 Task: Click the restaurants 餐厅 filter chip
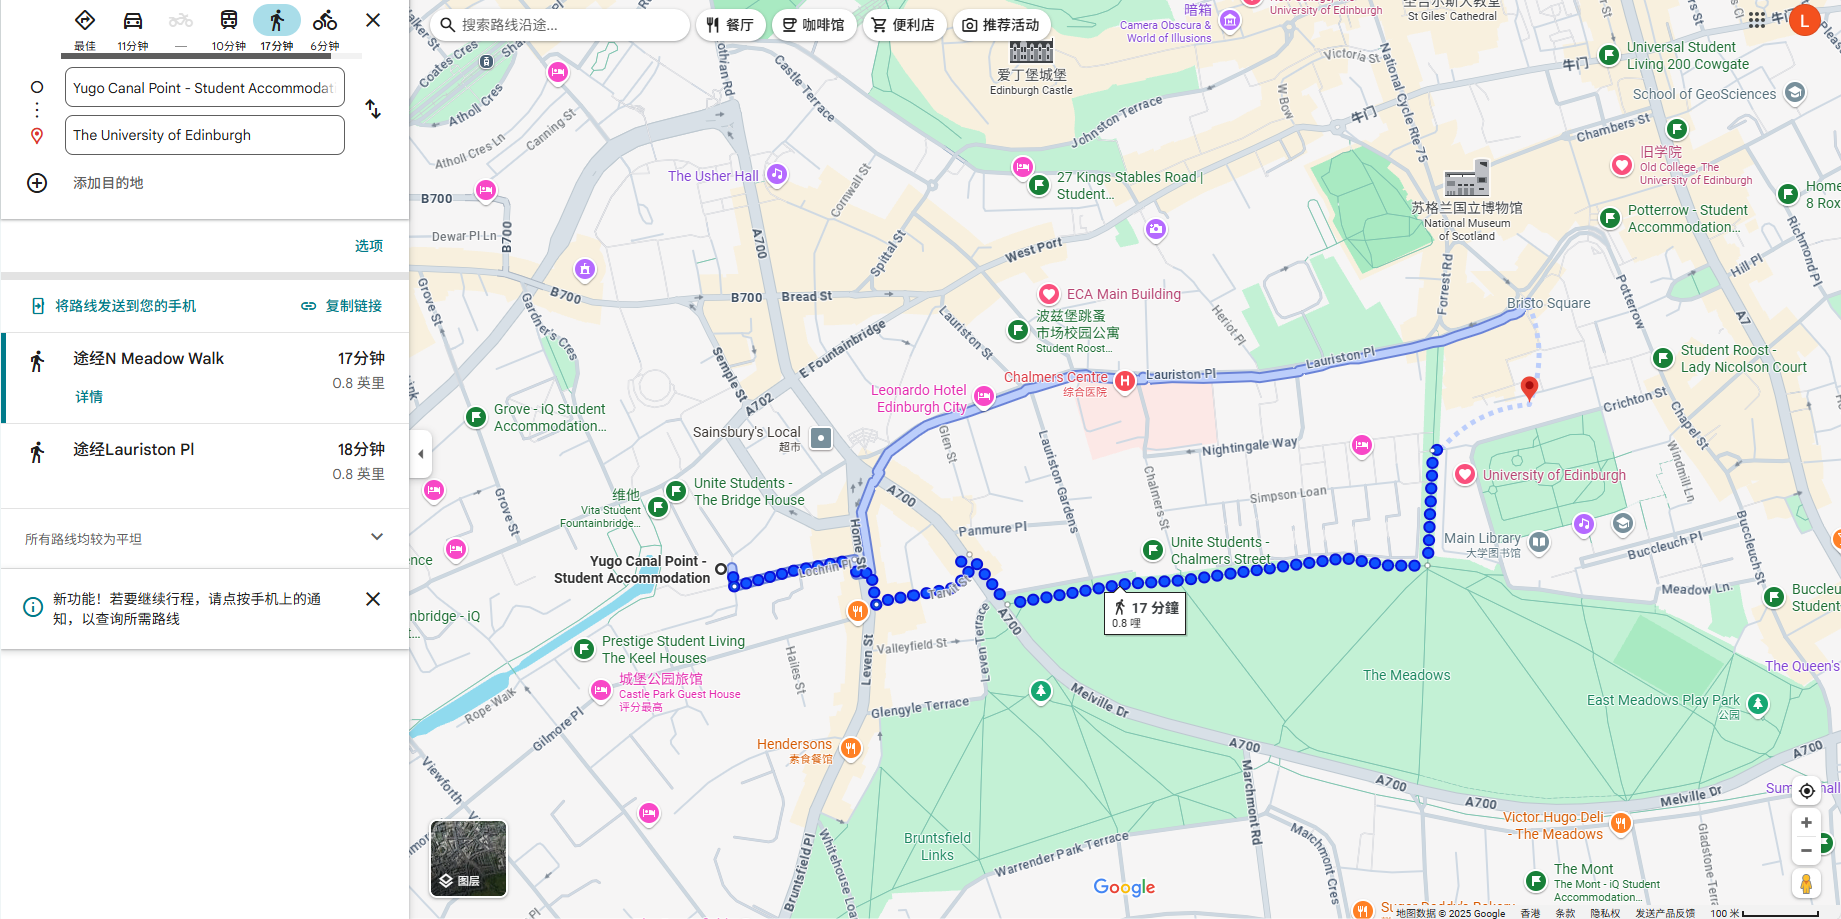[x=730, y=25]
